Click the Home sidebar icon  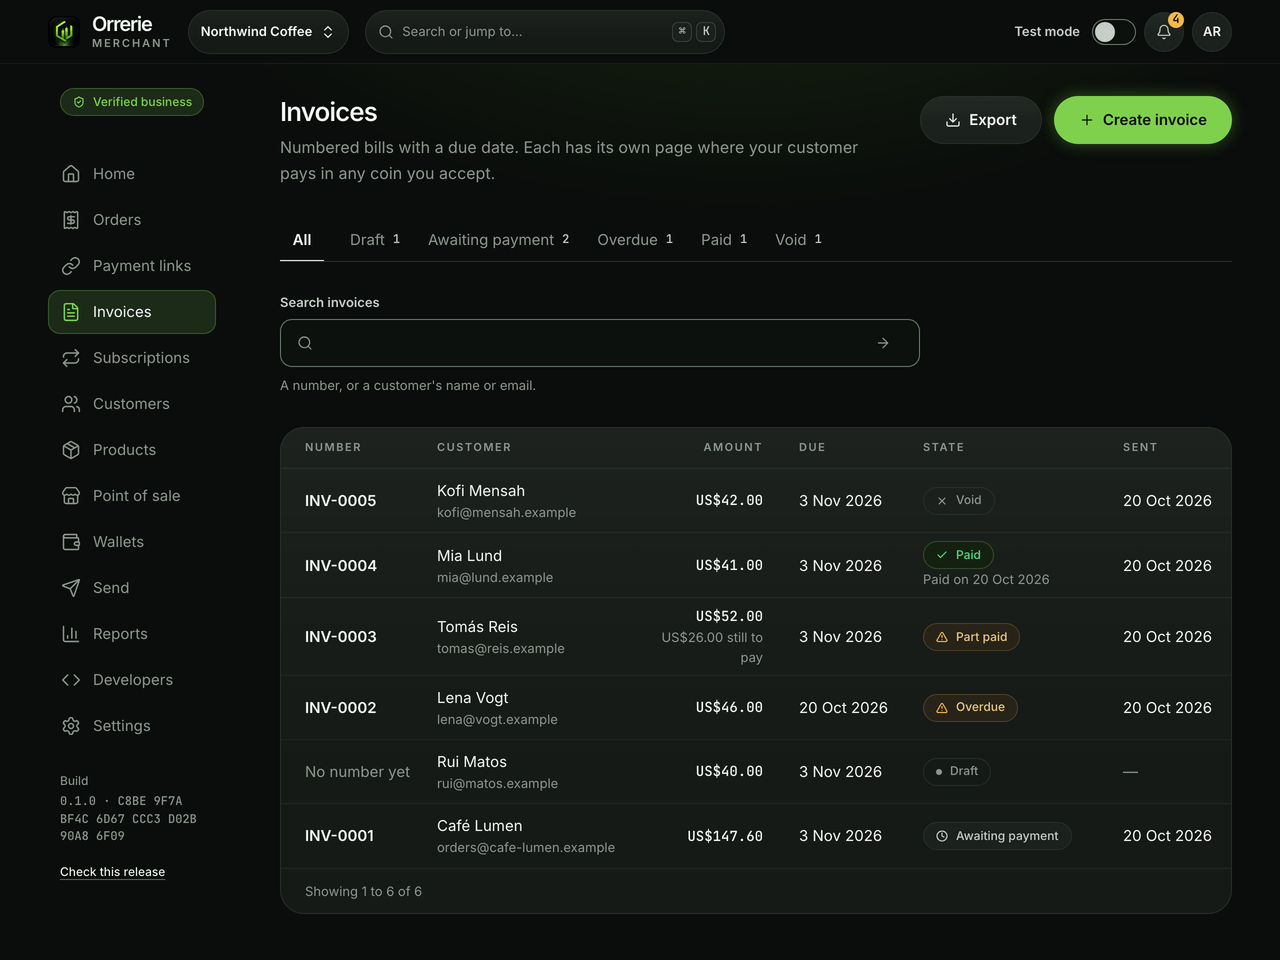click(x=71, y=174)
